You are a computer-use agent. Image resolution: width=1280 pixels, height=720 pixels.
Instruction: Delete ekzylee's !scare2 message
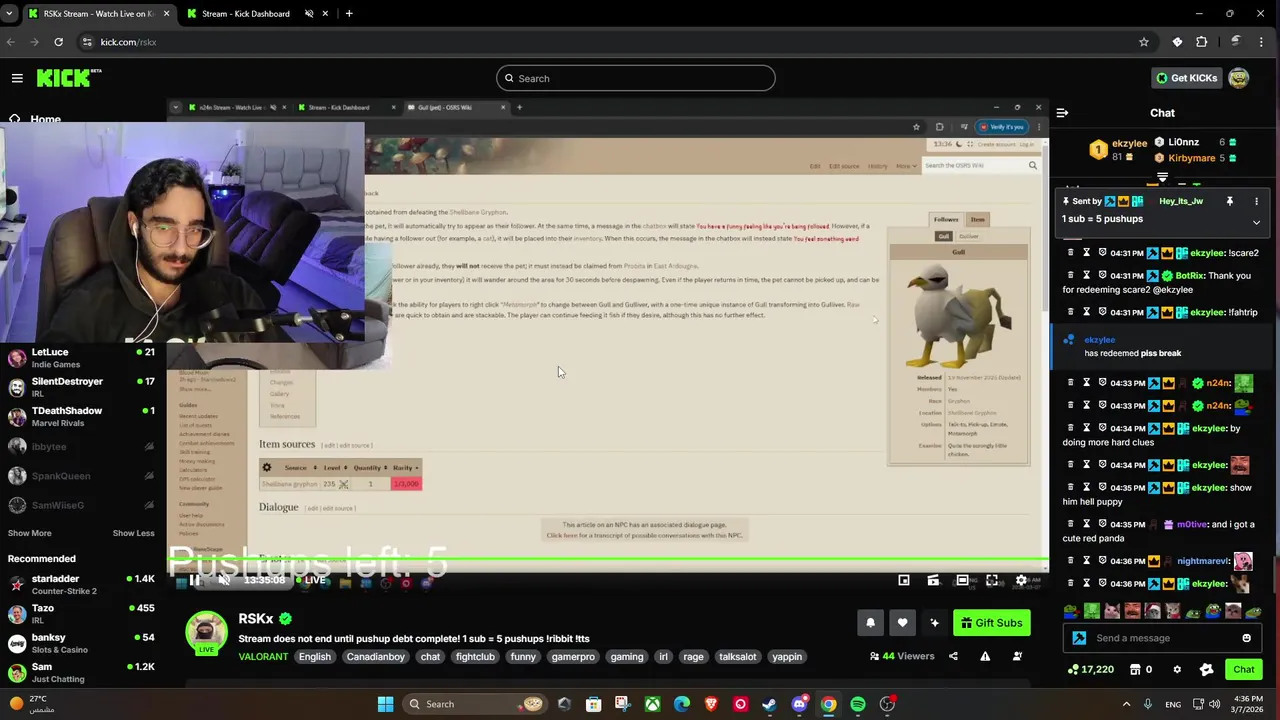click(1071, 253)
